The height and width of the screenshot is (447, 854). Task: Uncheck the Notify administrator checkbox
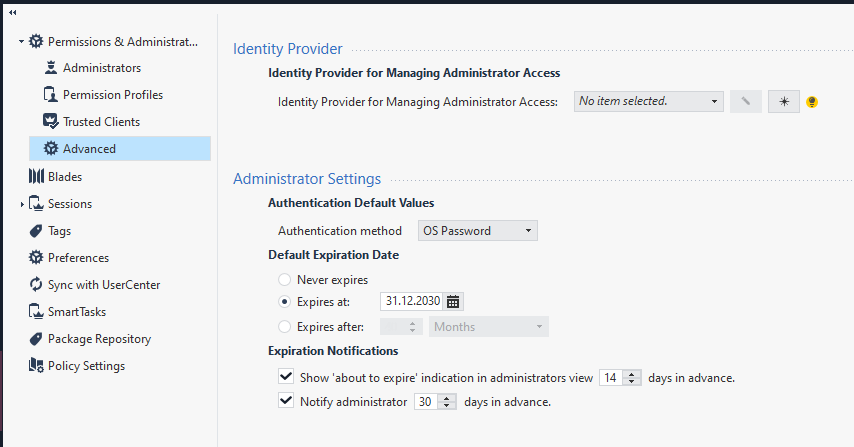tap(285, 402)
